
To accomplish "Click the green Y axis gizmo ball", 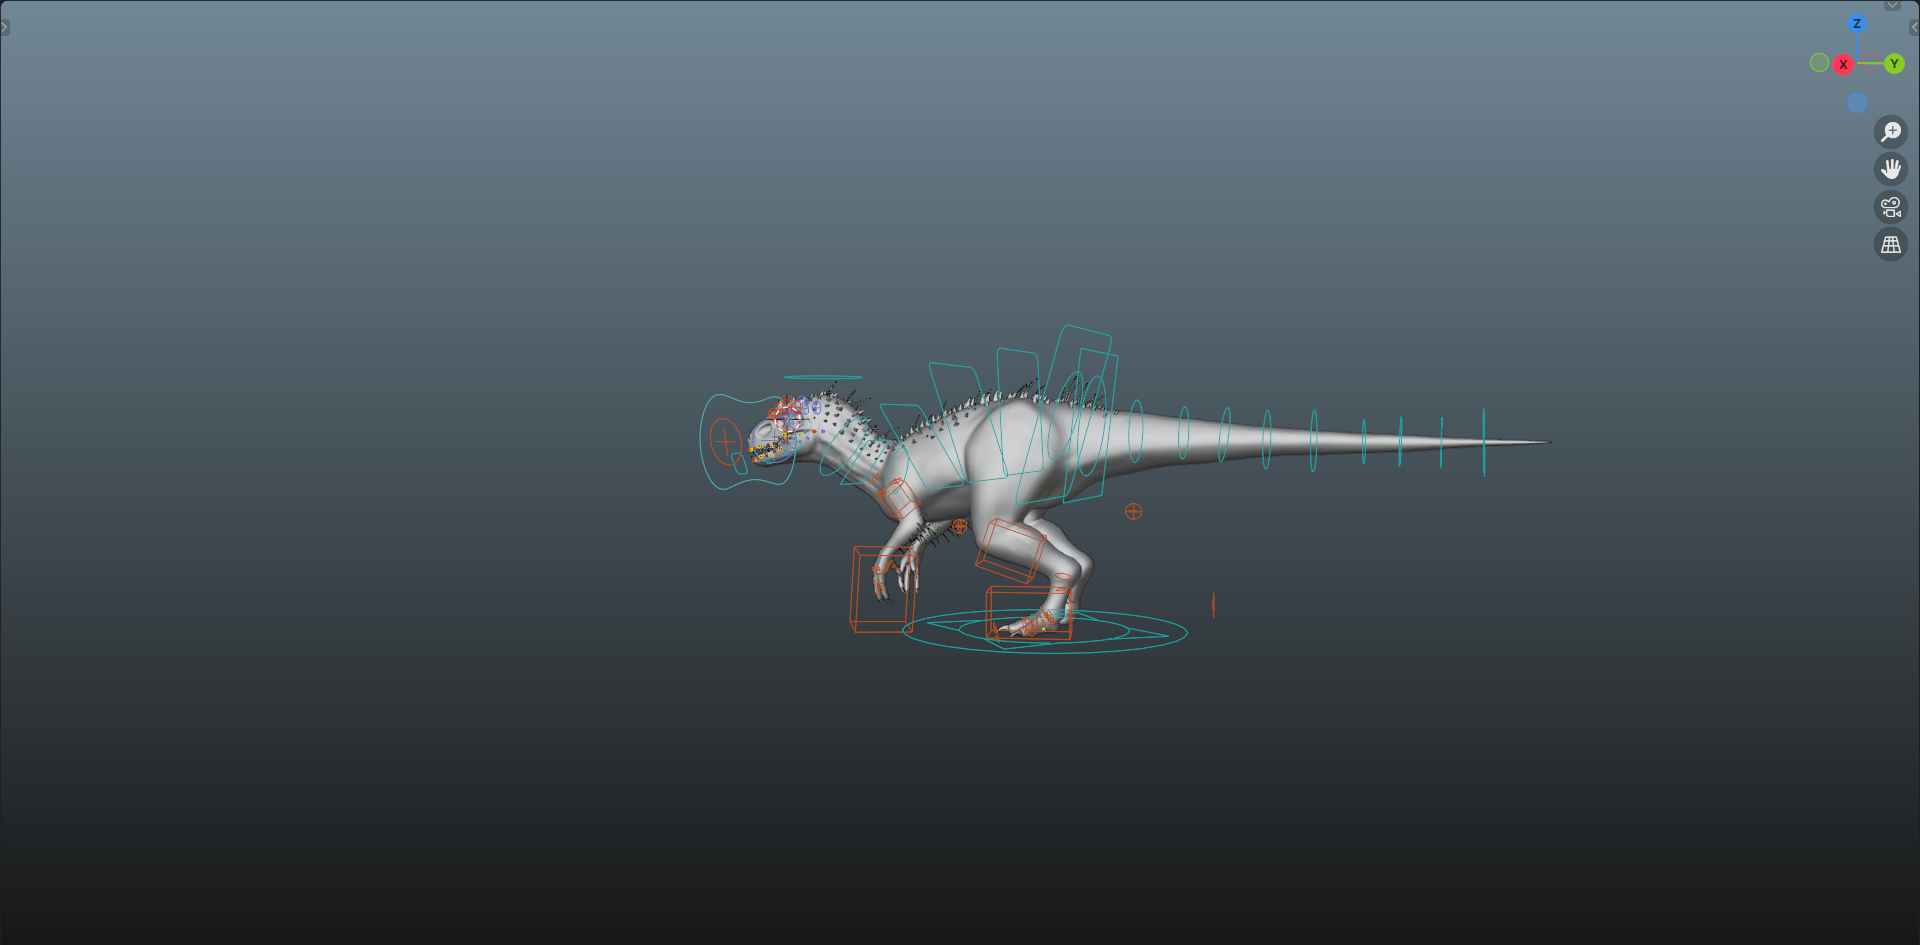I will [1894, 64].
